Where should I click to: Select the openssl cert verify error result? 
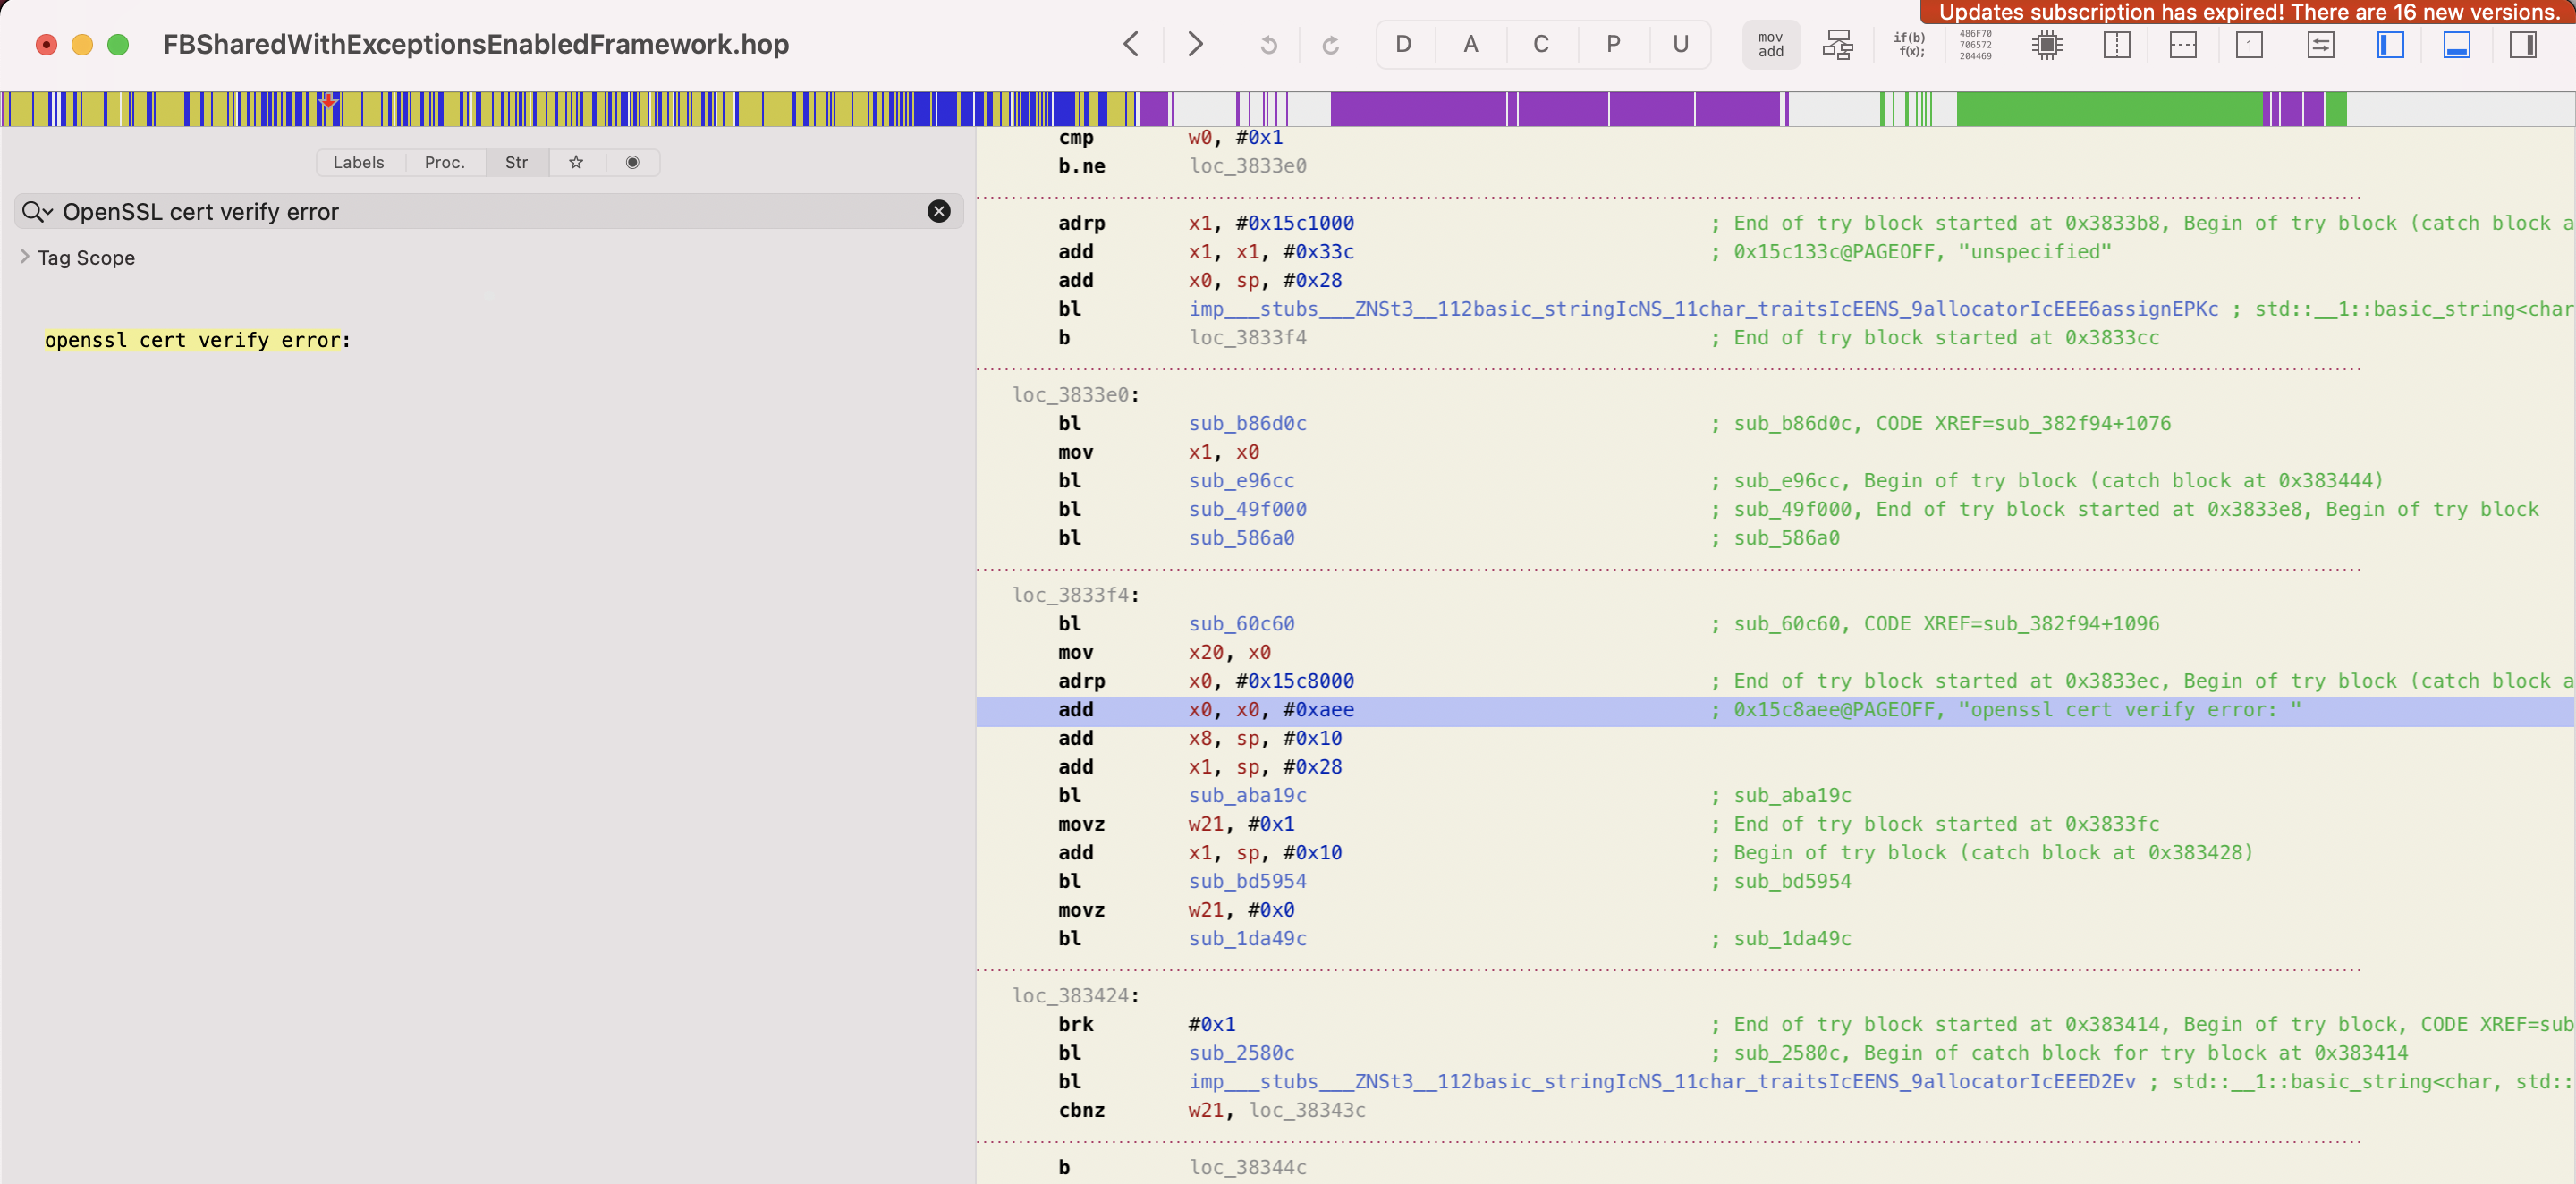[x=196, y=340]
